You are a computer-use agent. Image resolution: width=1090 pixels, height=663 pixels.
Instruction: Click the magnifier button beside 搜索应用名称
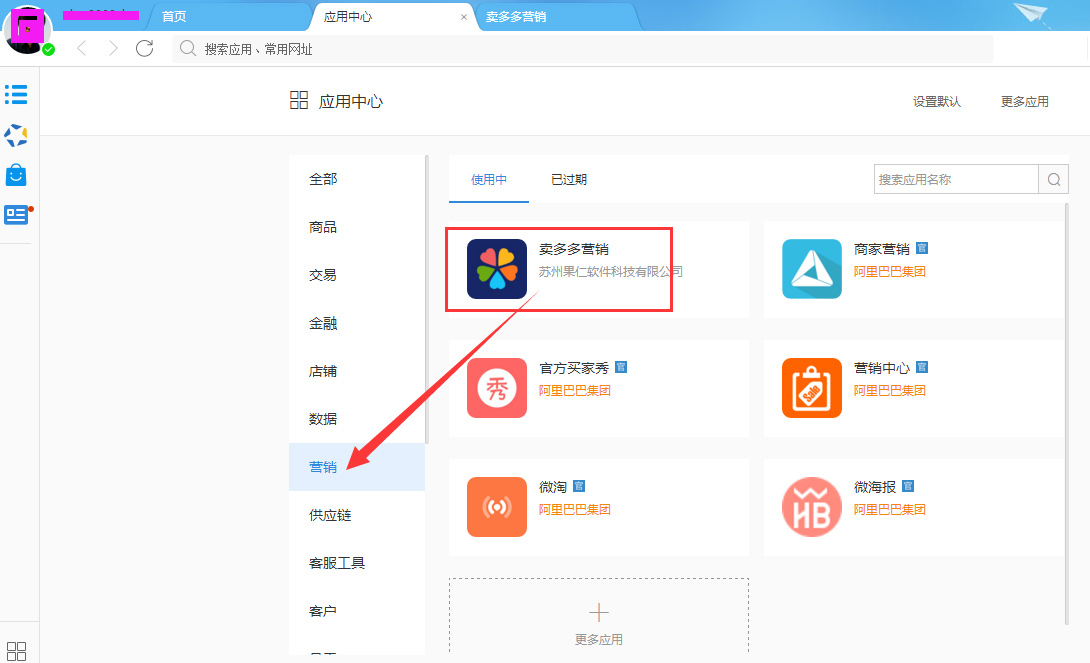point(1054,179)
